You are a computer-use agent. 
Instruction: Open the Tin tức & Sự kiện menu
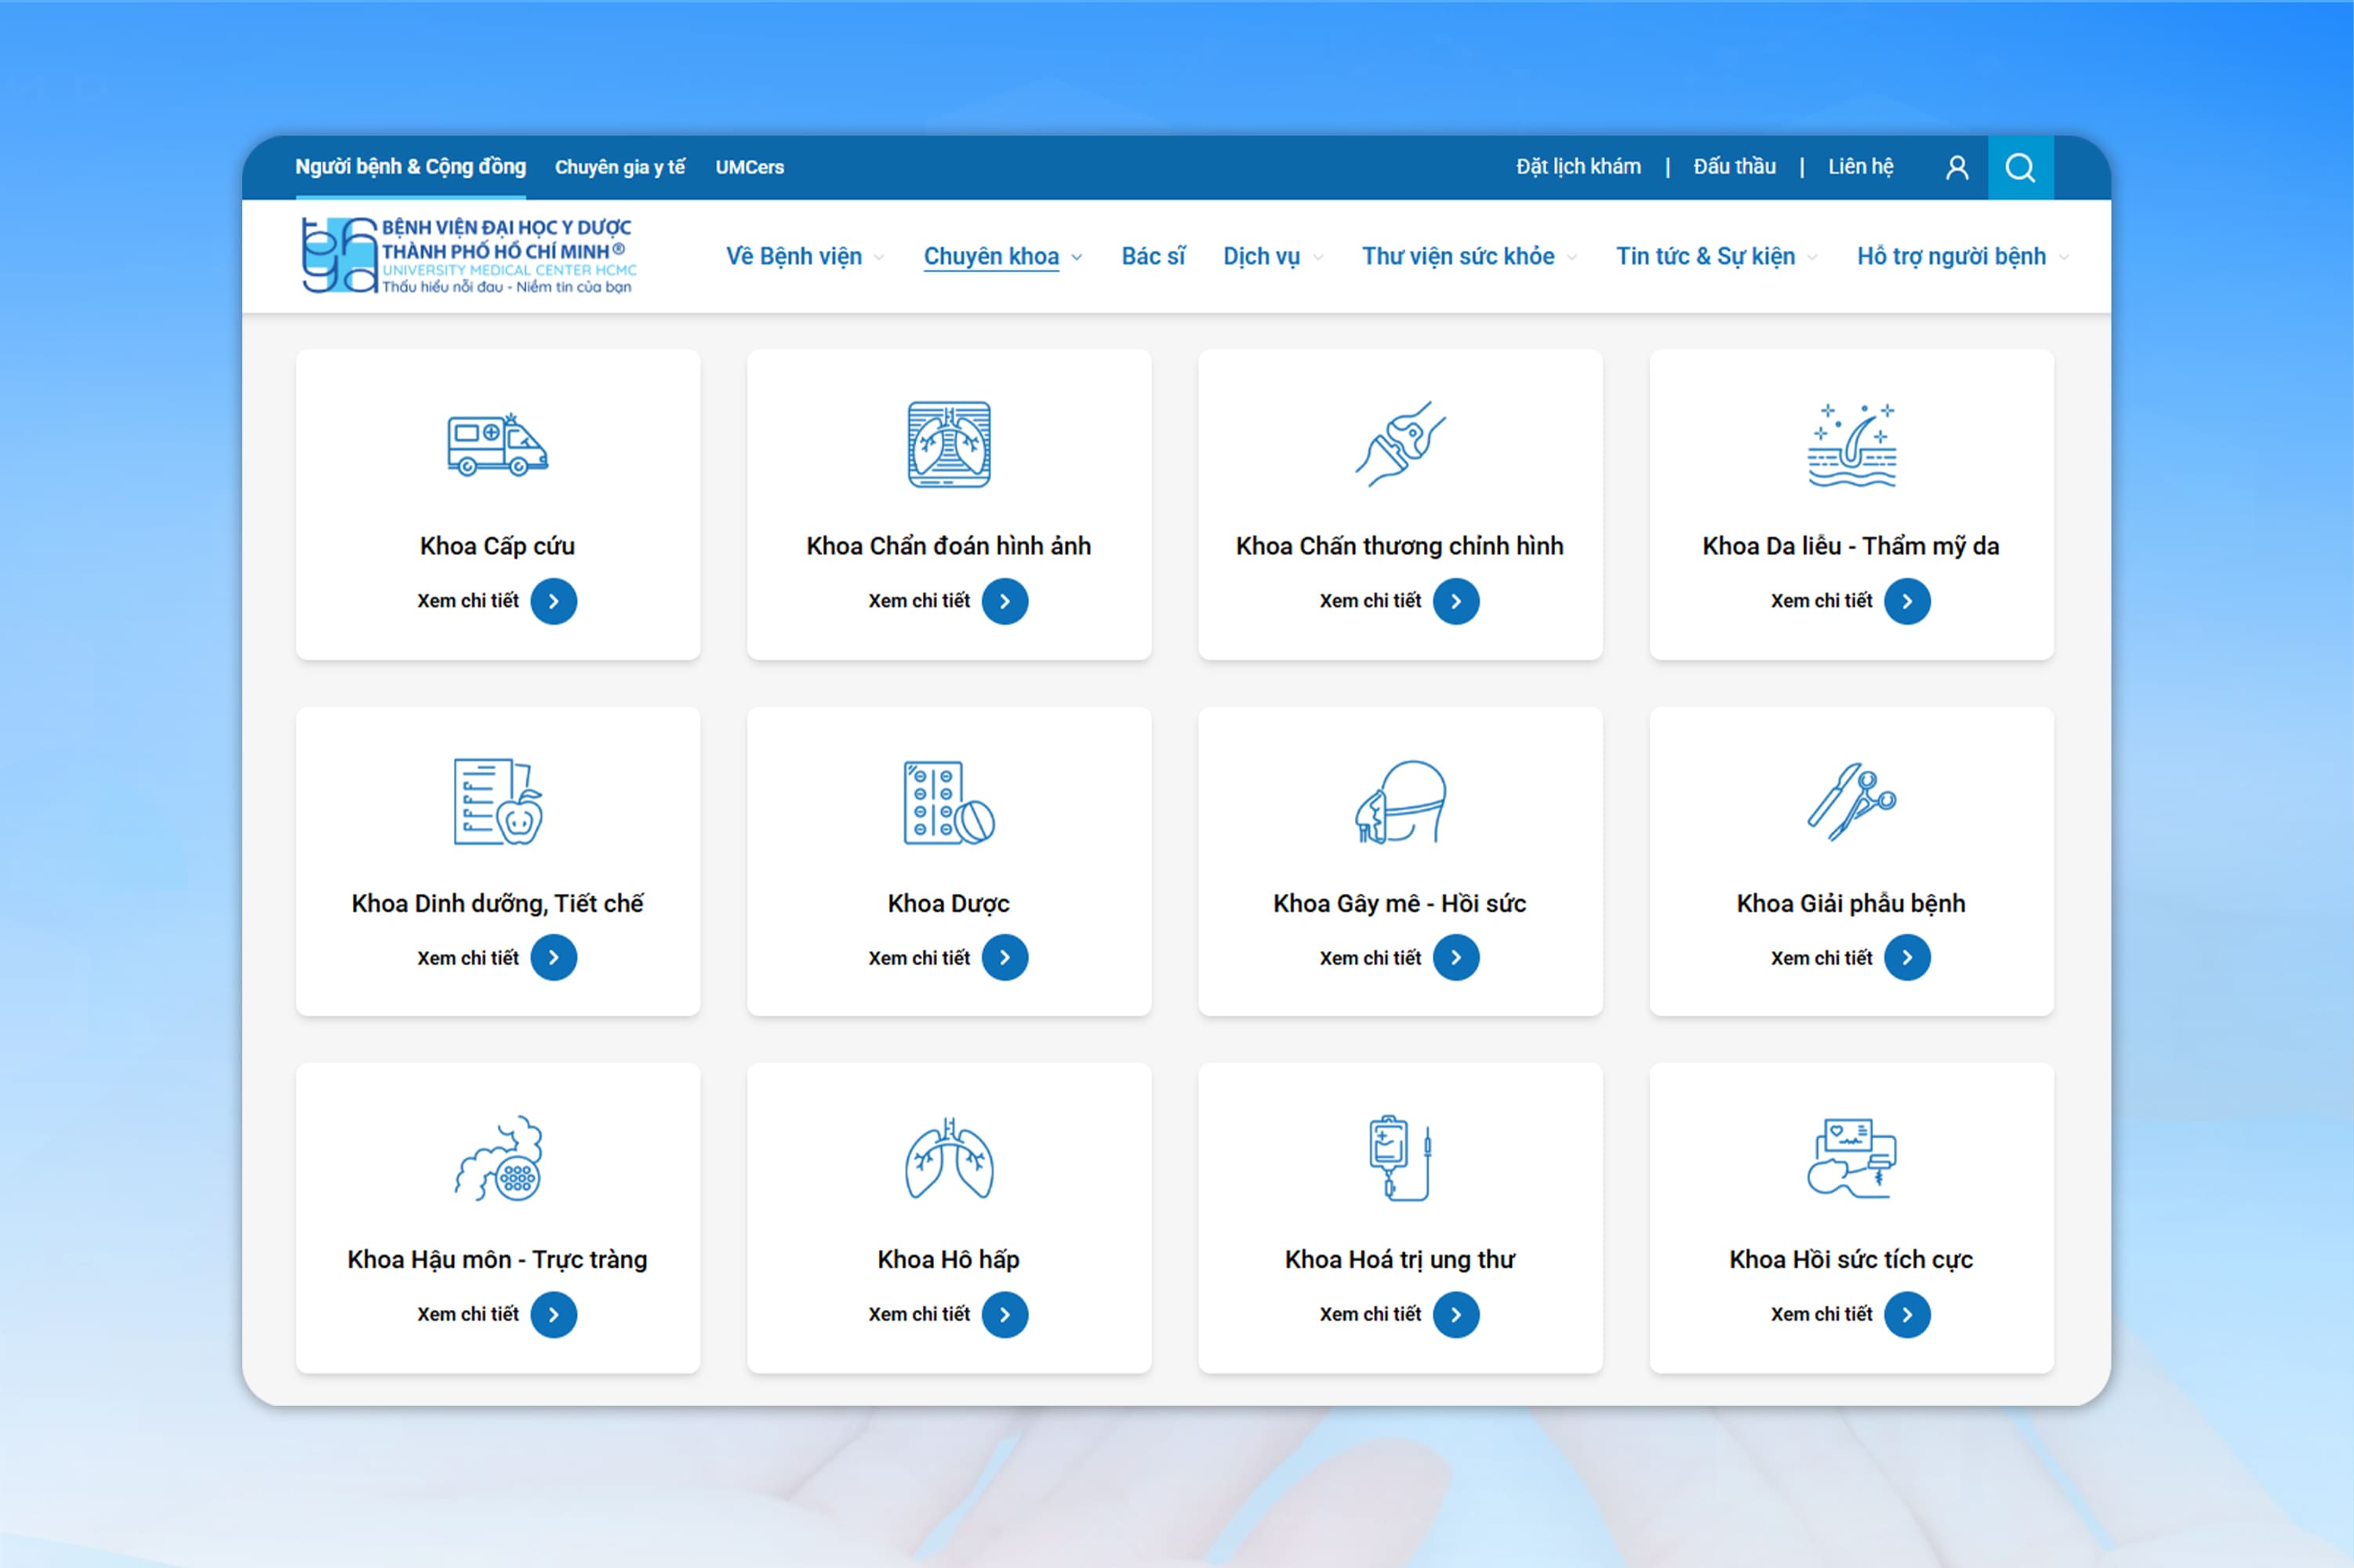[x=1705, y=256]
